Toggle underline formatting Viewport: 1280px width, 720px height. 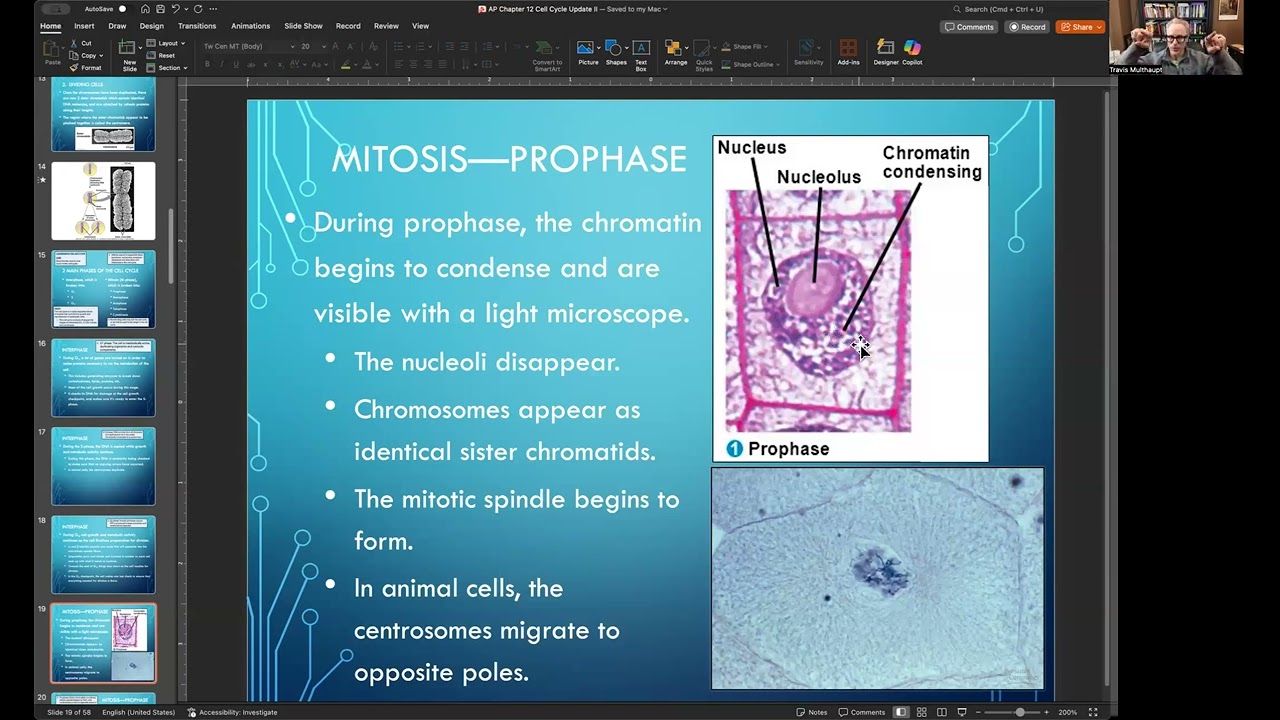[x=236, y=64]
